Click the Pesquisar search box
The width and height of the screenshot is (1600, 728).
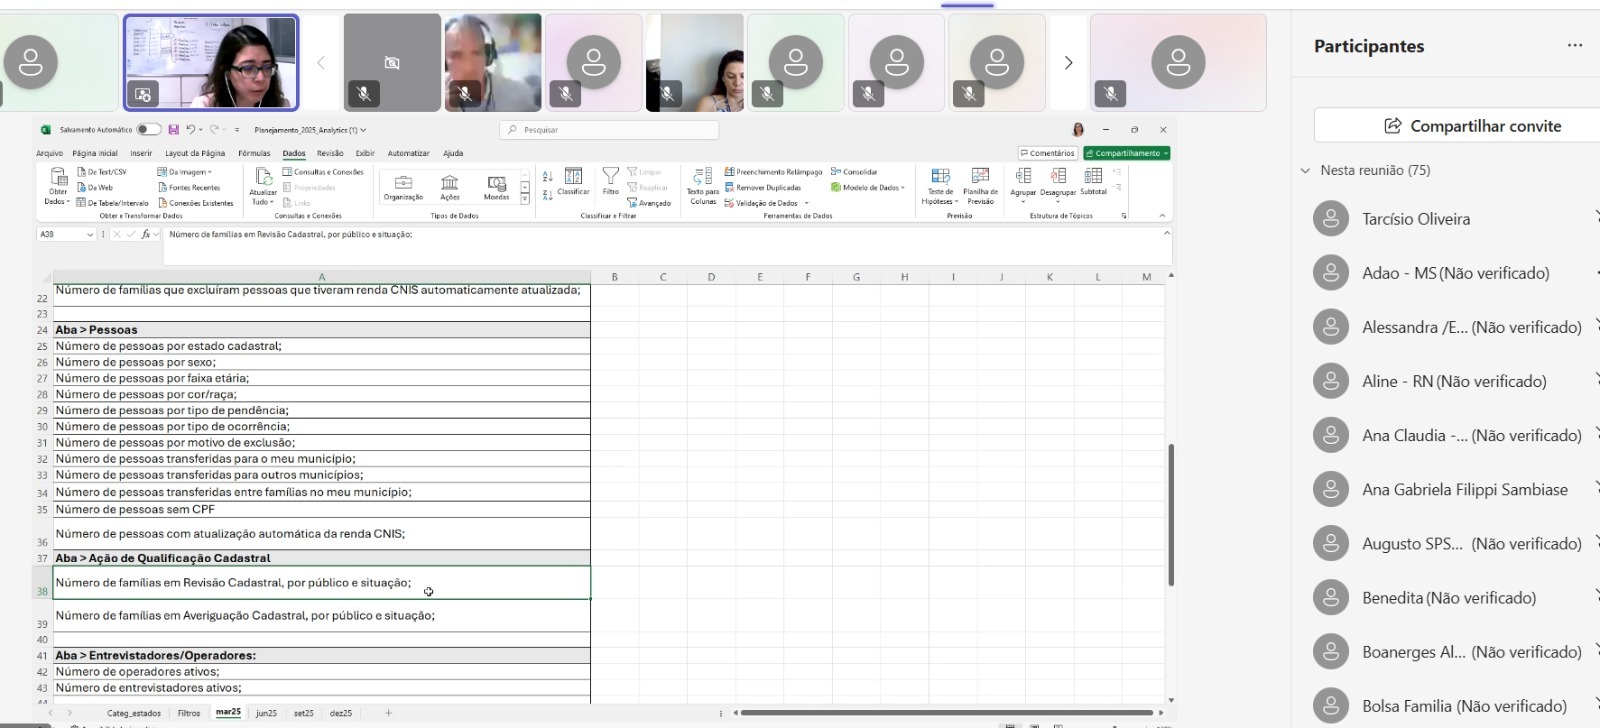(x=609, y=130)
